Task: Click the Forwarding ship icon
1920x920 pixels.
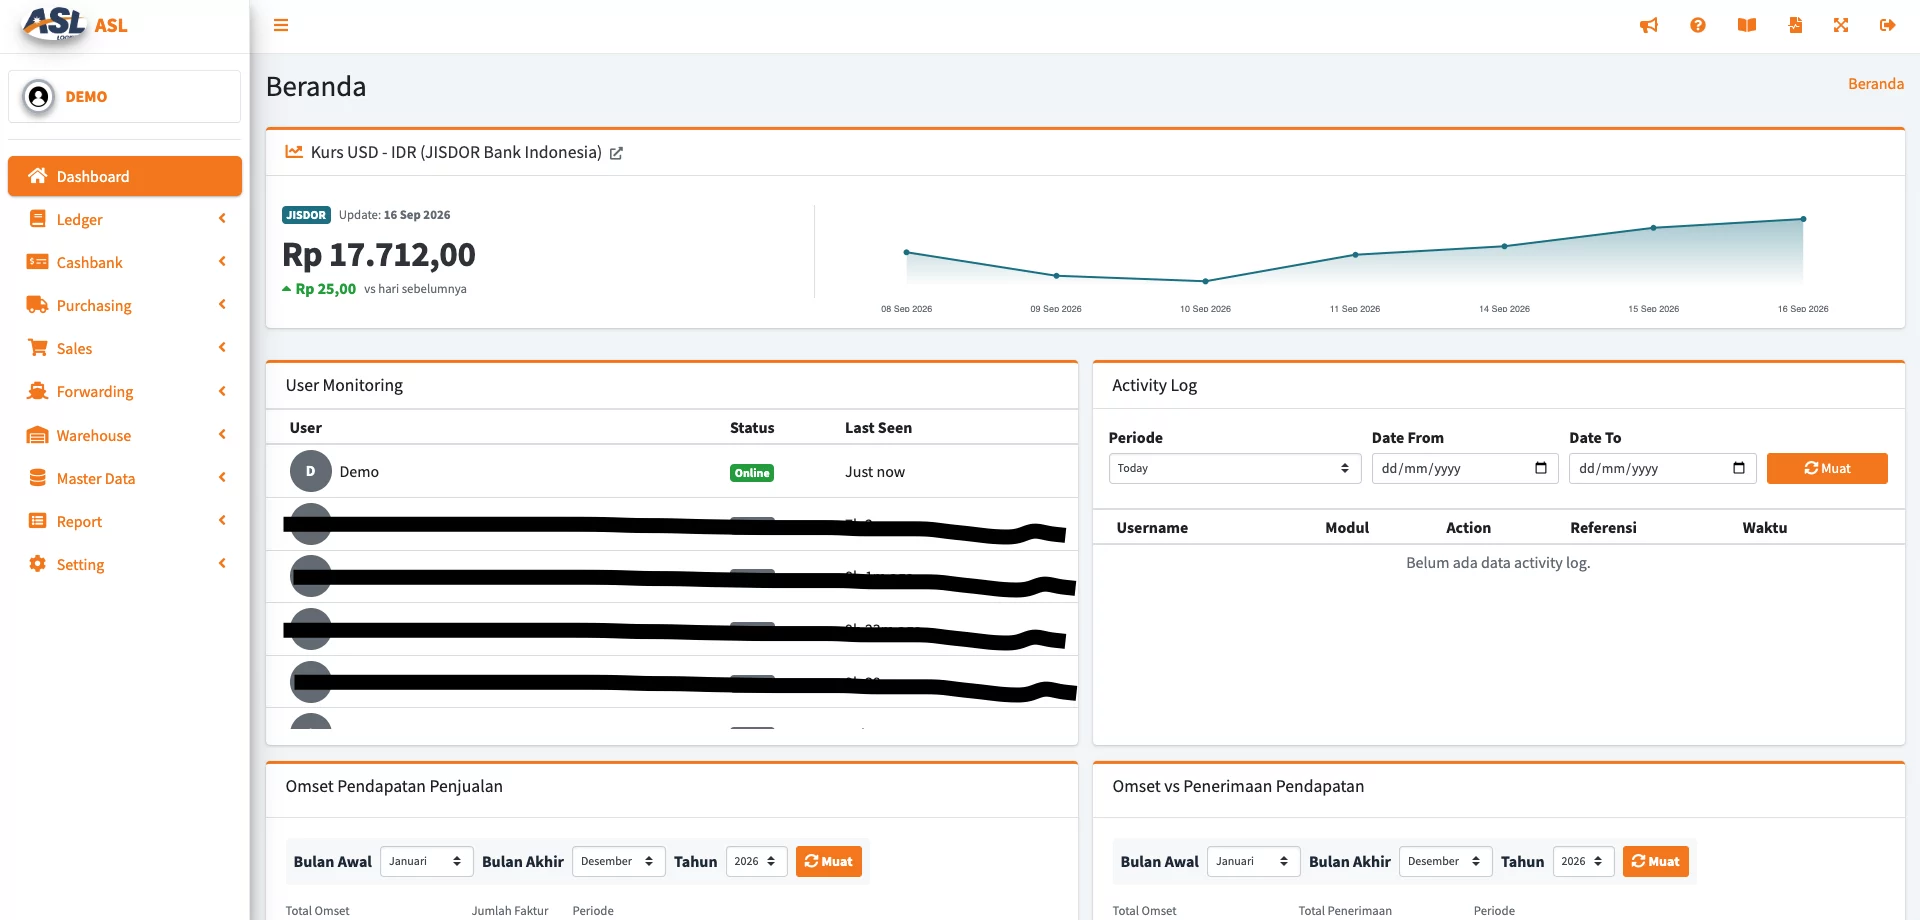Action: (x=38, y=391)
